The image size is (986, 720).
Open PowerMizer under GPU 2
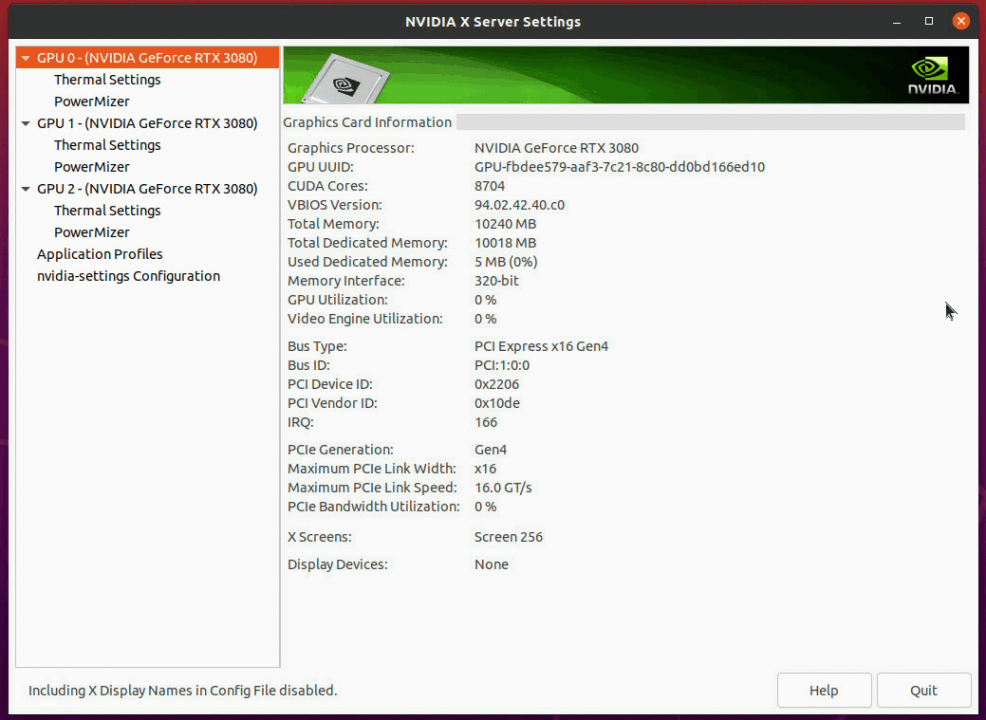click(92, 232)
